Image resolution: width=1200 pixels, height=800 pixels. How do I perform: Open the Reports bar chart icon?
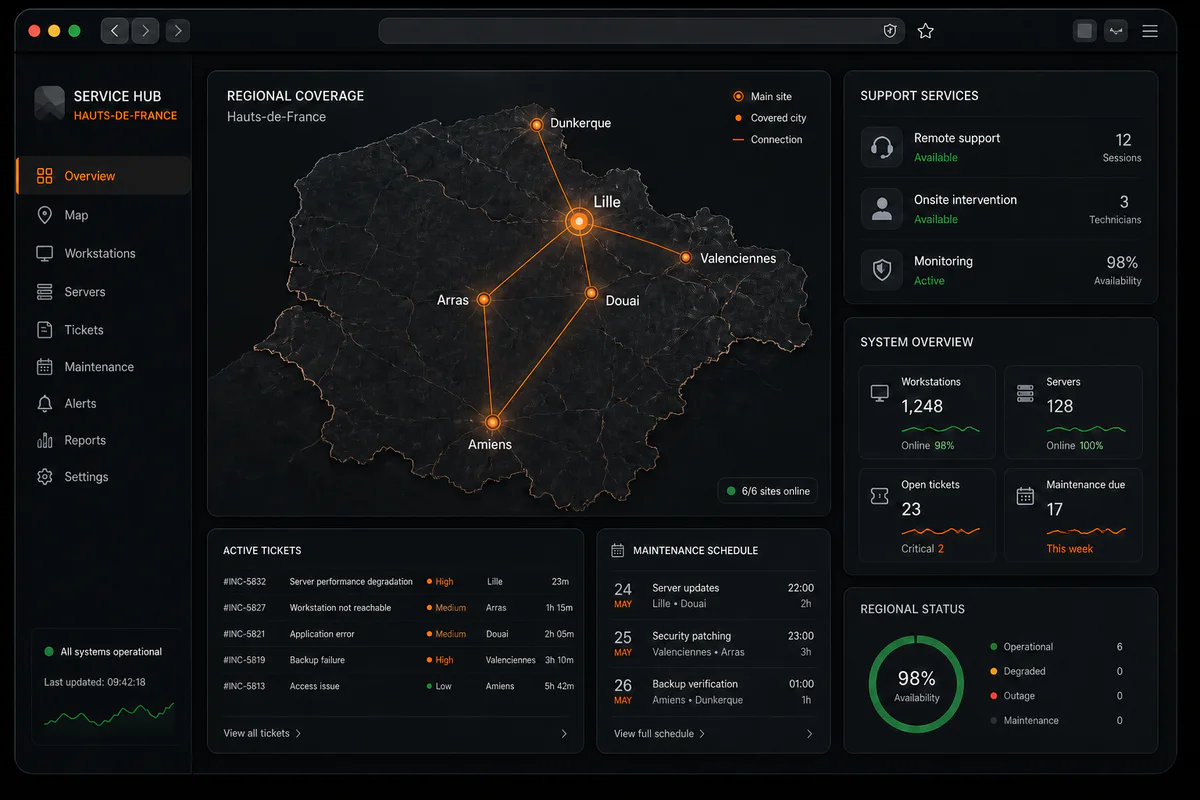(44, 440)
